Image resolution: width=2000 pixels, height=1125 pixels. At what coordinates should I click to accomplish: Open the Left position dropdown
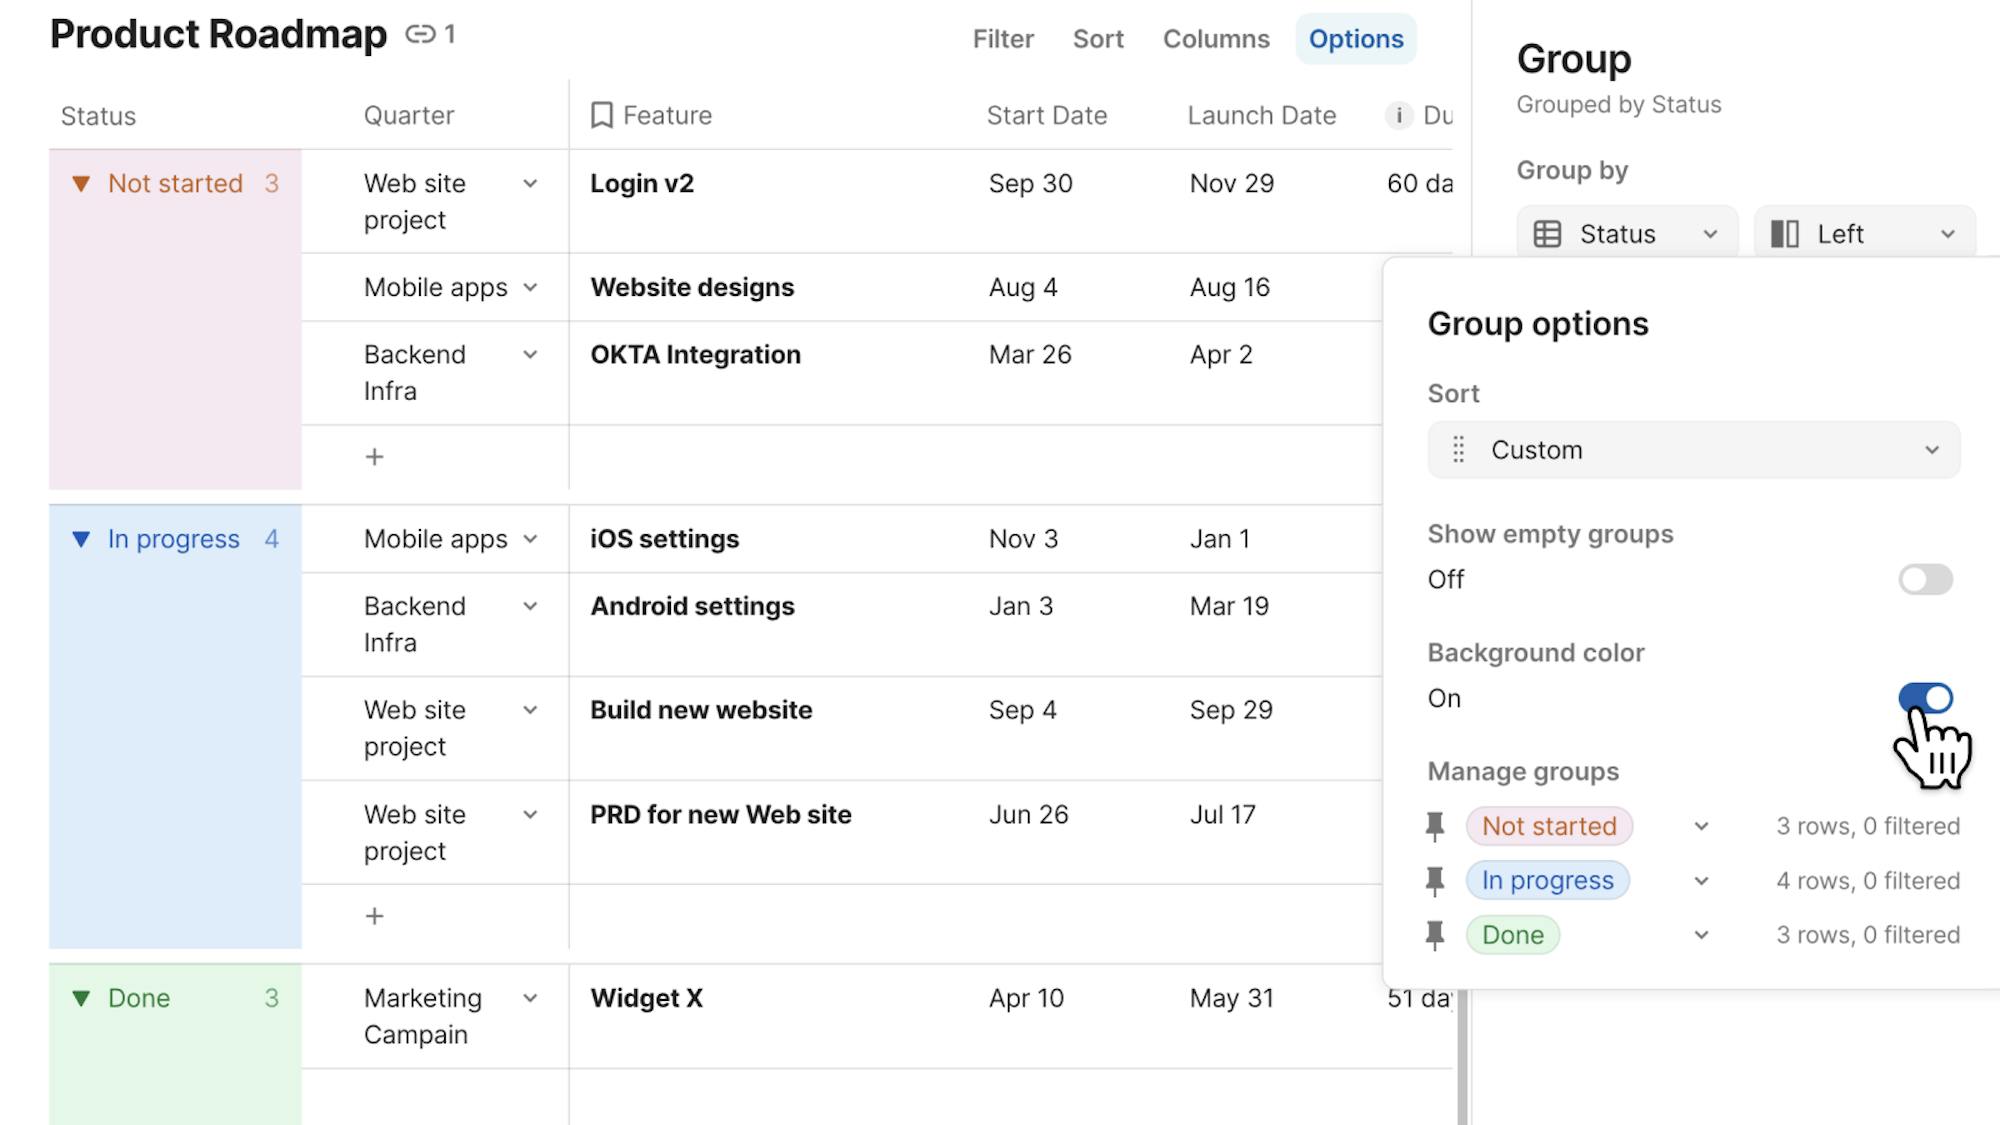1864,234
